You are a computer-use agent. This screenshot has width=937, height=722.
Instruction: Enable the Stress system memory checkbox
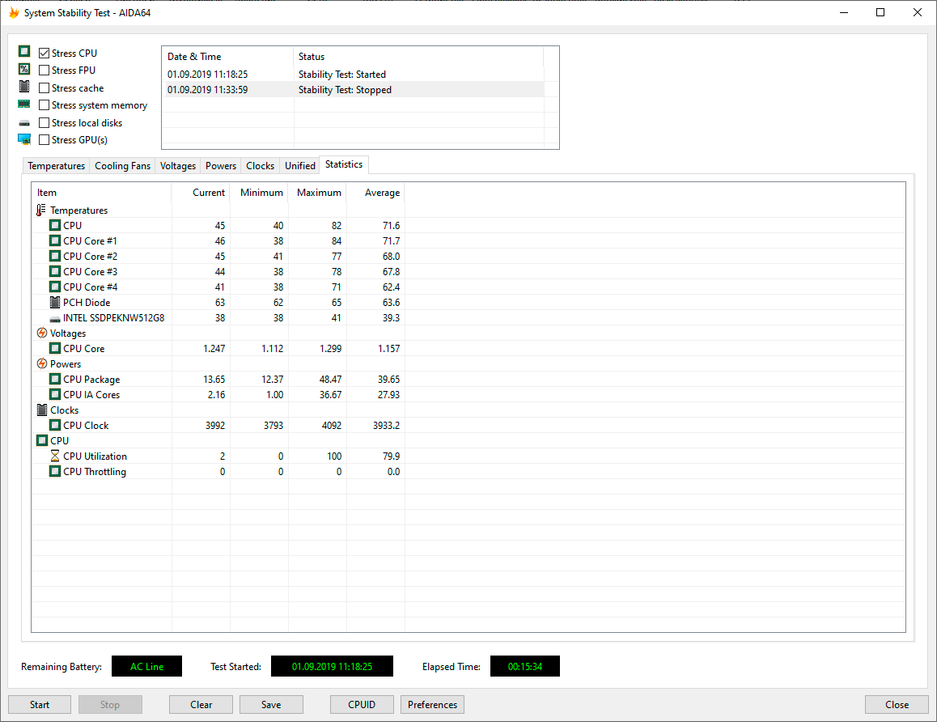coord(44,105)
